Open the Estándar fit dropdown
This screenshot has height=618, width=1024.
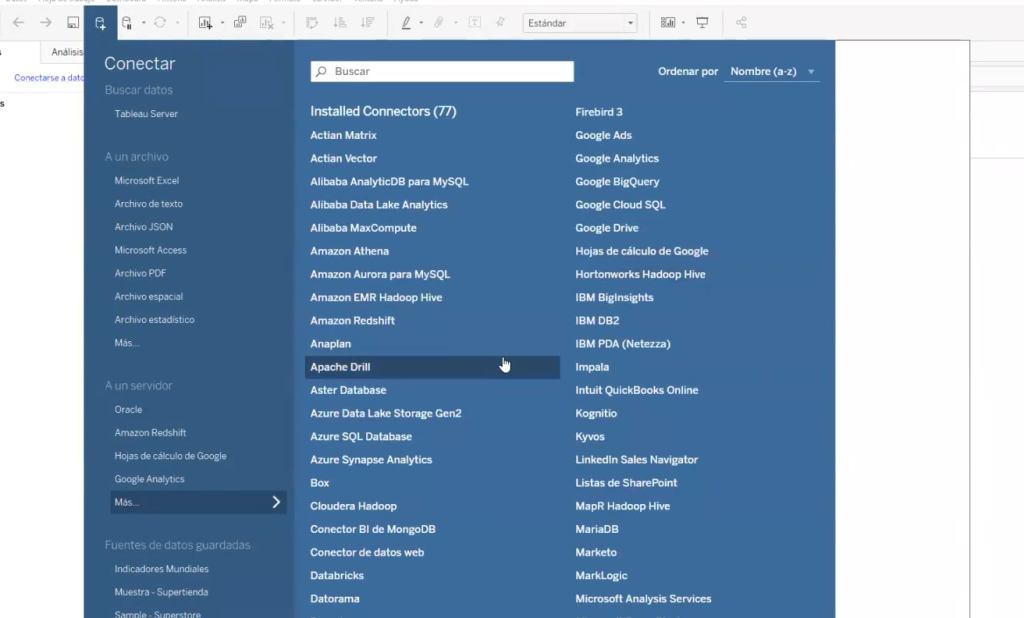click(x=580, y=23)
